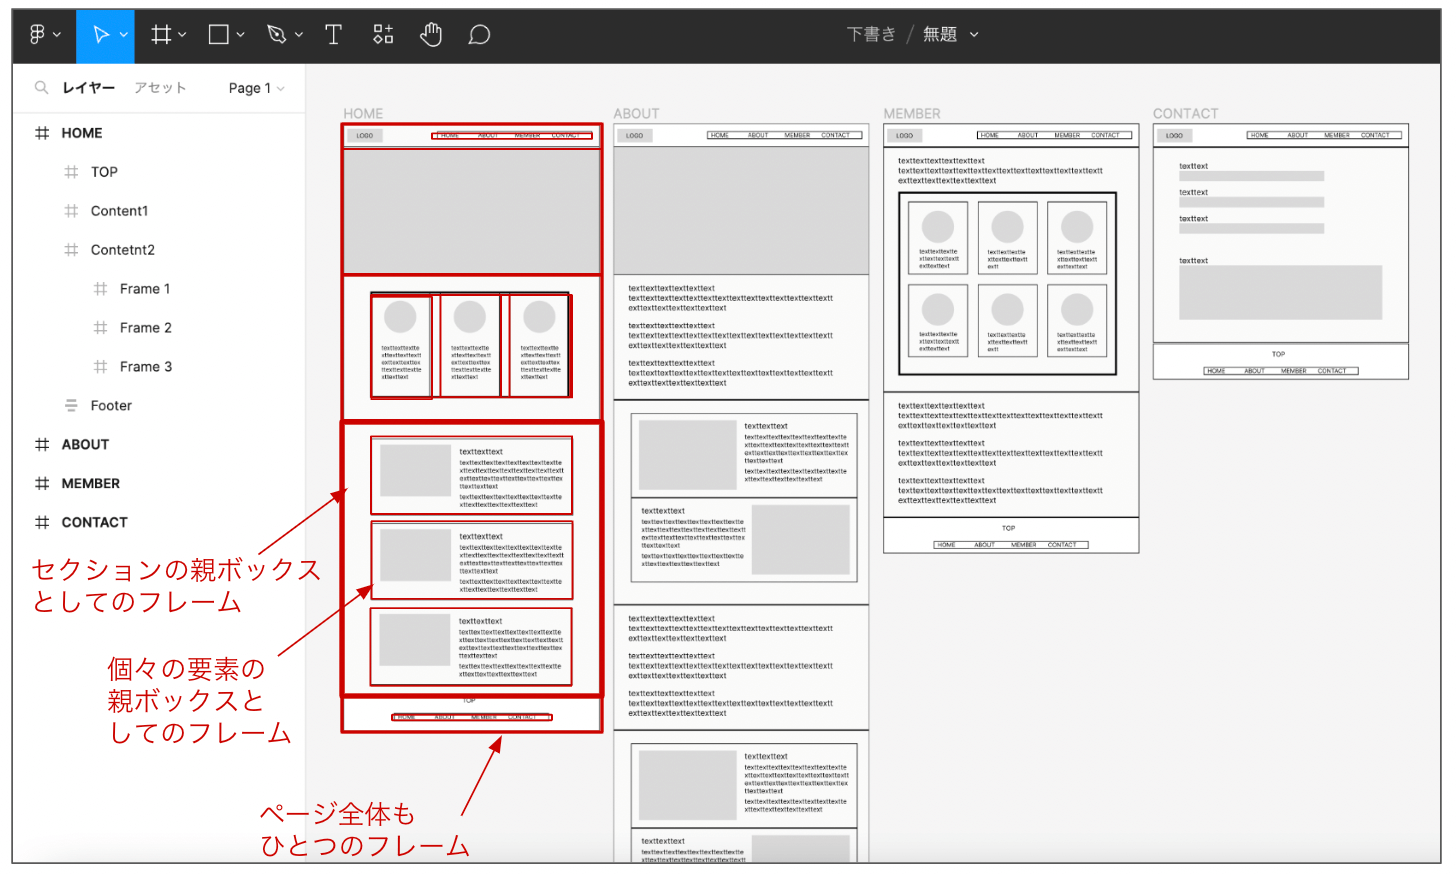The height and width of the screenshot is (874, 1456).
Task: Click the TOP footer text in CONTACT frame
Action: (1278, 354)
